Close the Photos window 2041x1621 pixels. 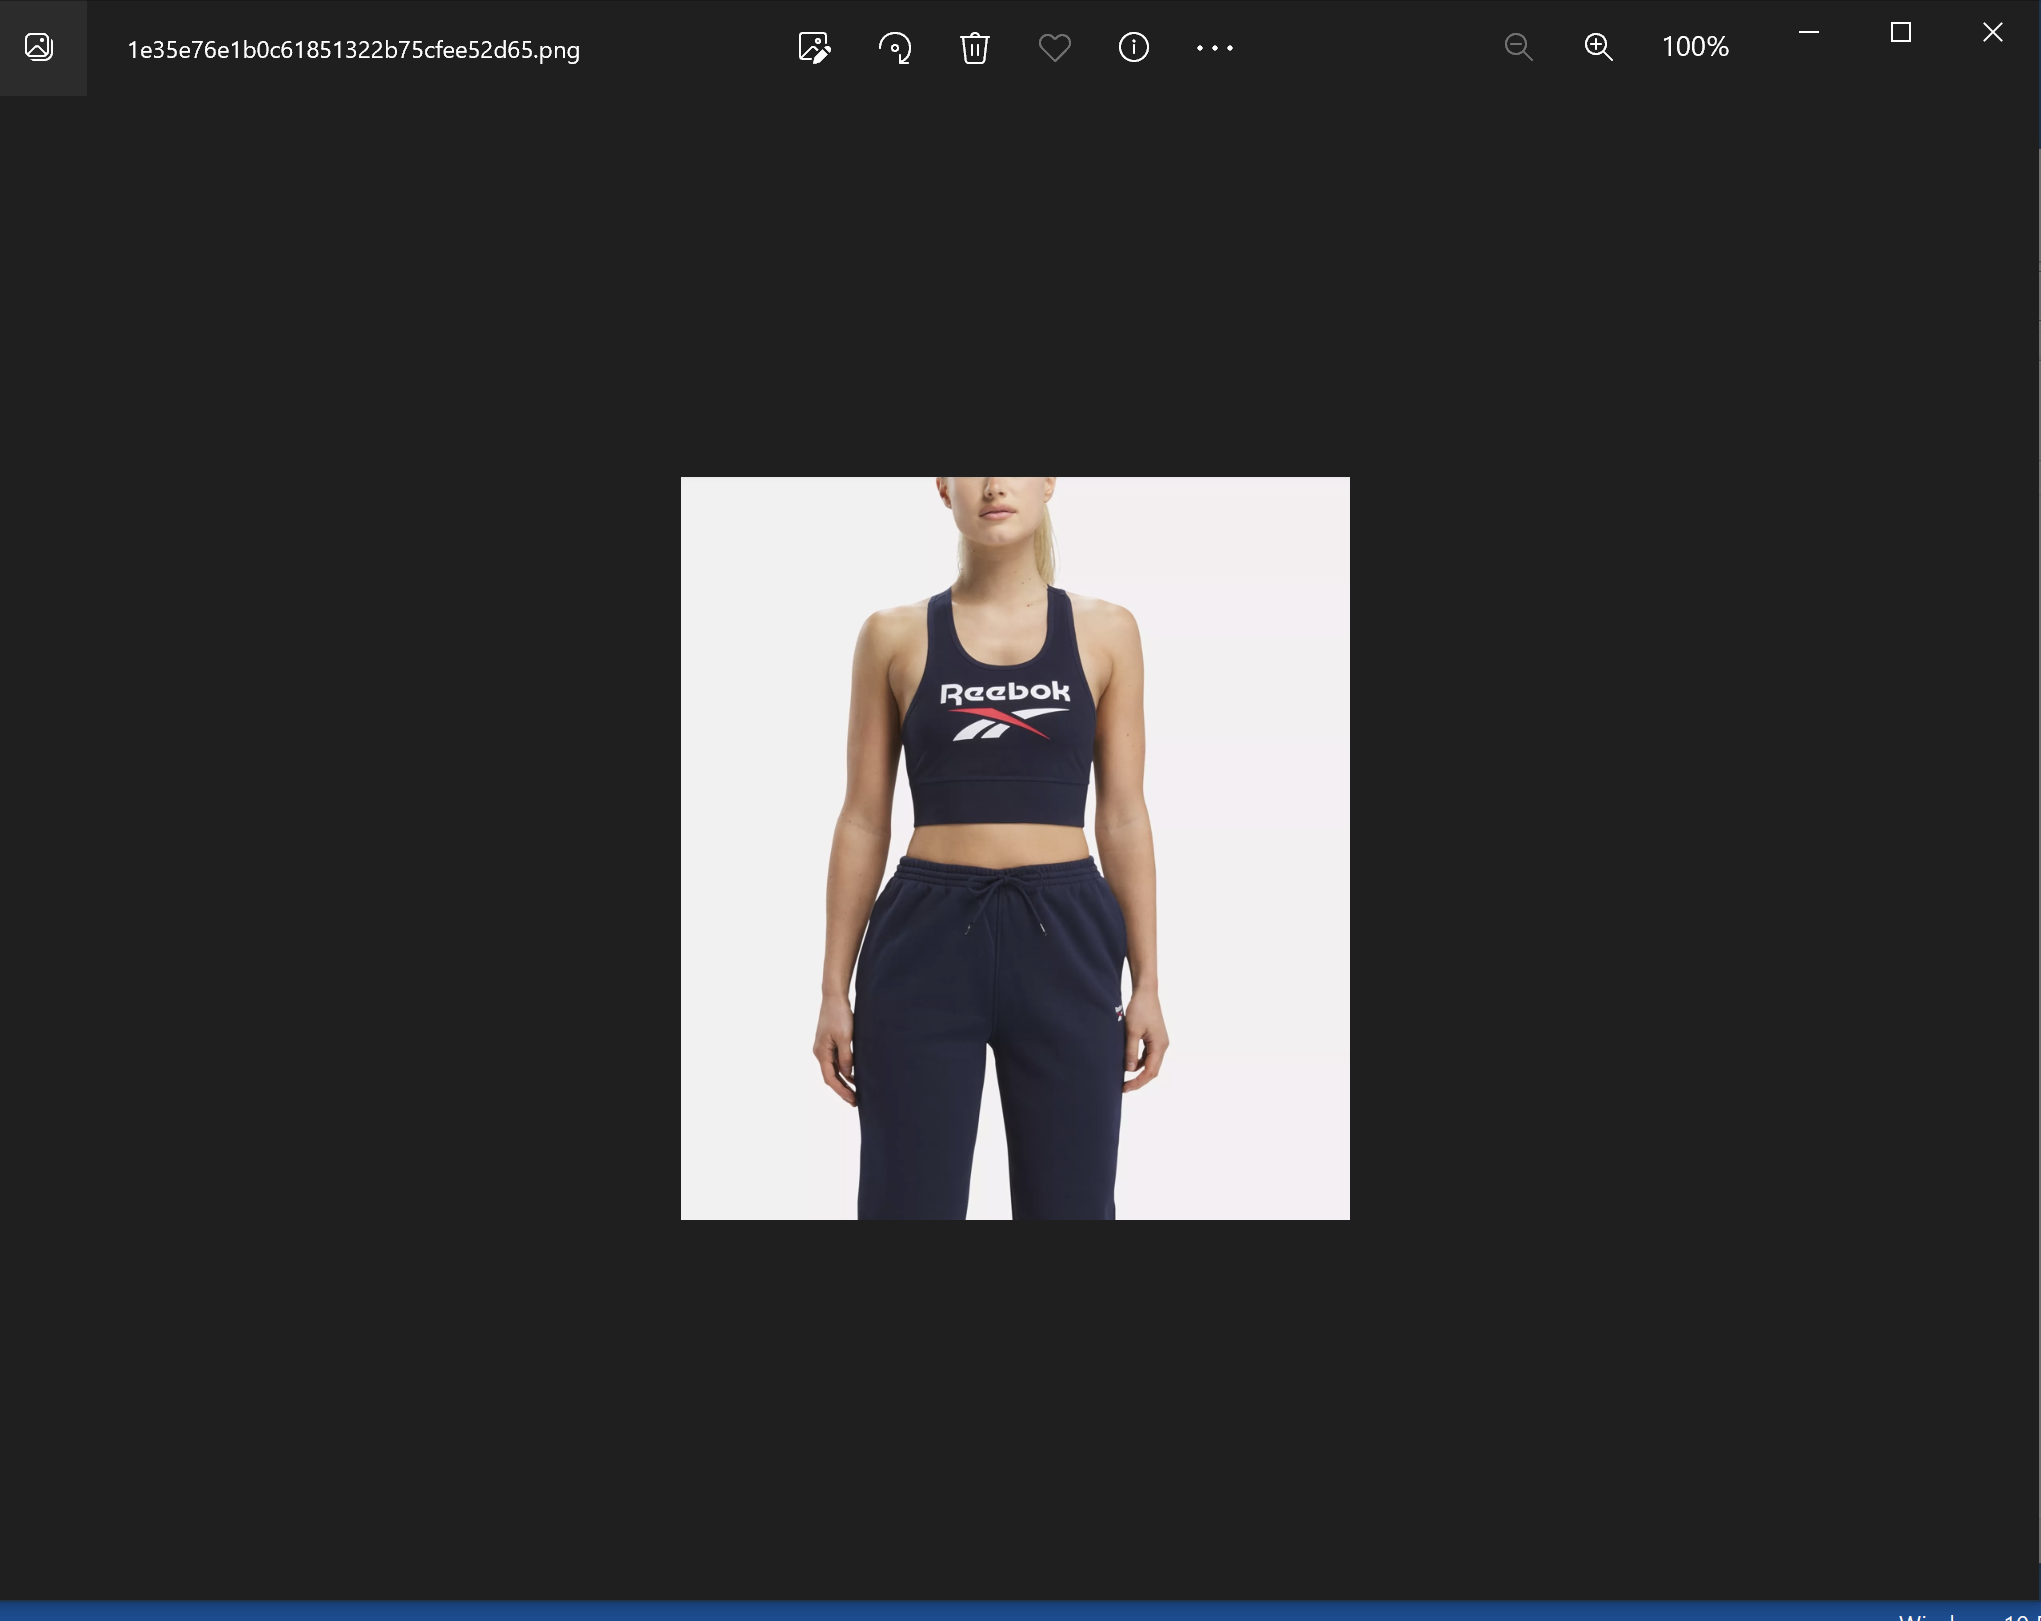pos(1992,33)
